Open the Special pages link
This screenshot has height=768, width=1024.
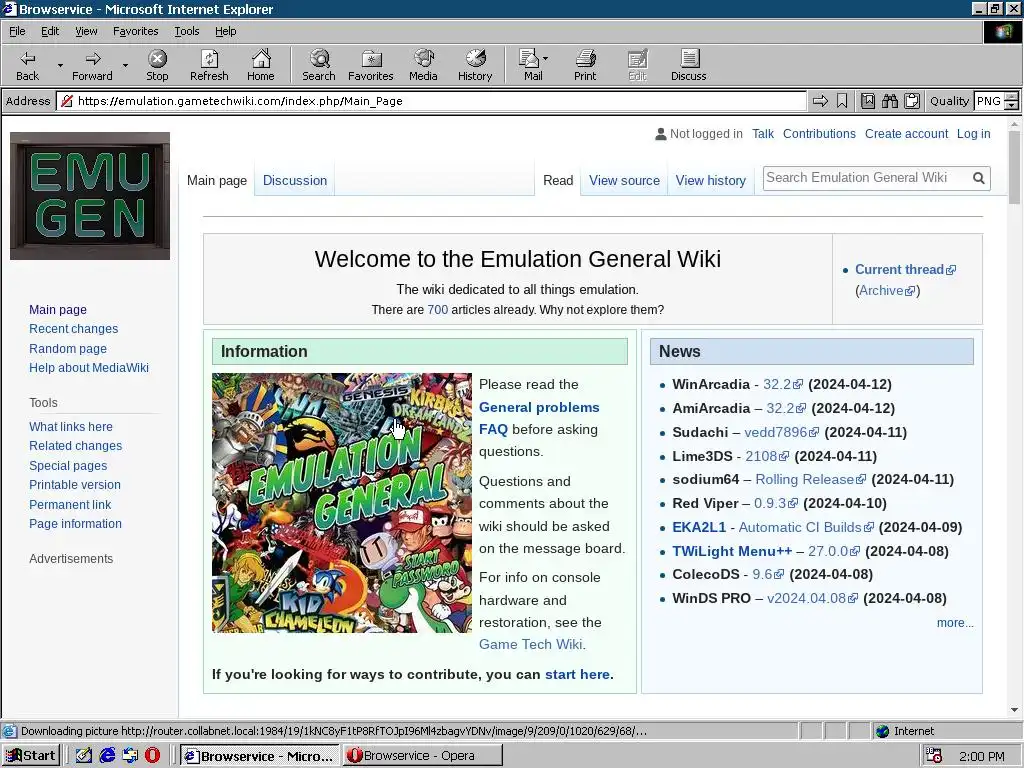click(x=68, y=465)
